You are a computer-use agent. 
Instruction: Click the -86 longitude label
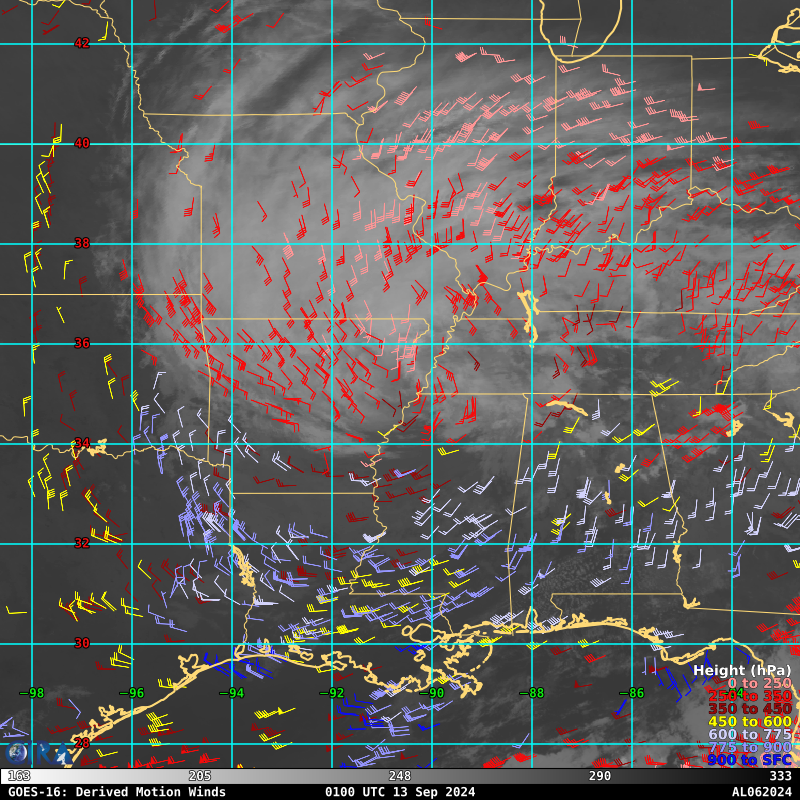tap(632, 693)
